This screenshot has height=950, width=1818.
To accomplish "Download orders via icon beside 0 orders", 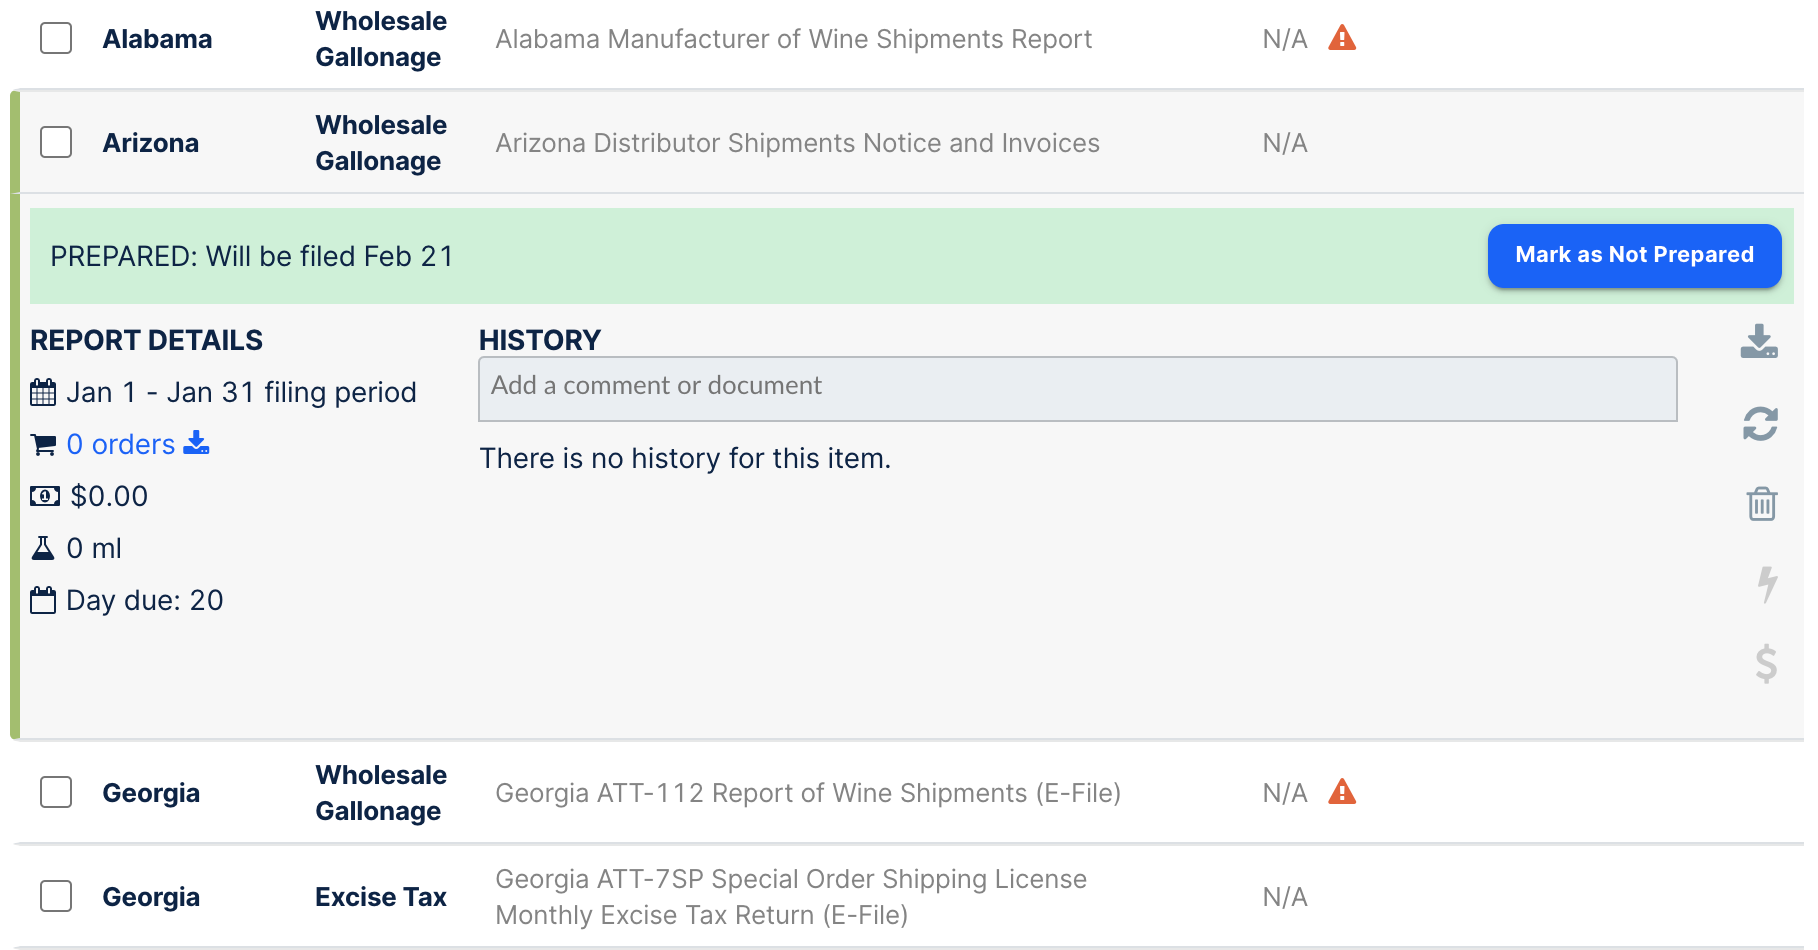I will (197, 443).
